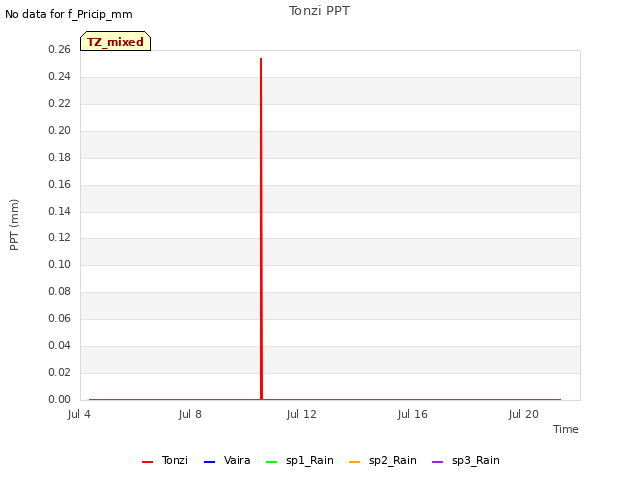Toggle the Tonzi series in legend
Image resolution: width=640 pixels, height=480 pixels.
[x=164, y=460]
